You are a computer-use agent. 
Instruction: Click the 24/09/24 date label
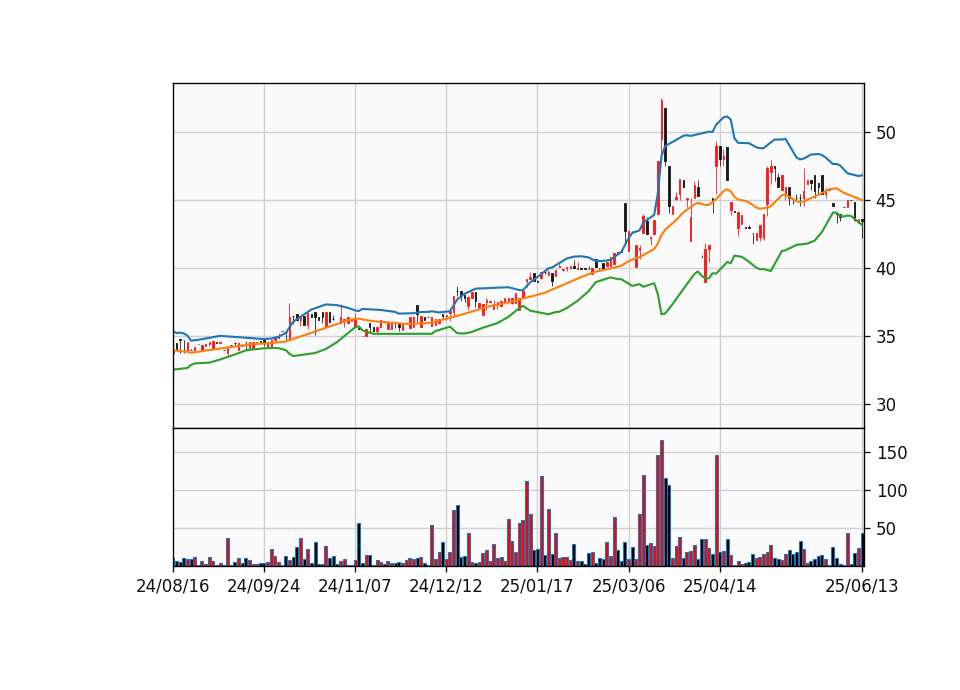tap(264, 586)
